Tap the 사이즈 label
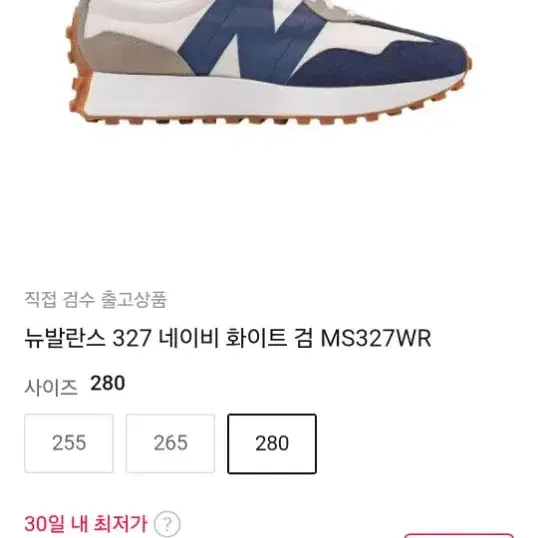This screenshot has height=538, width=538. (51, 388)
